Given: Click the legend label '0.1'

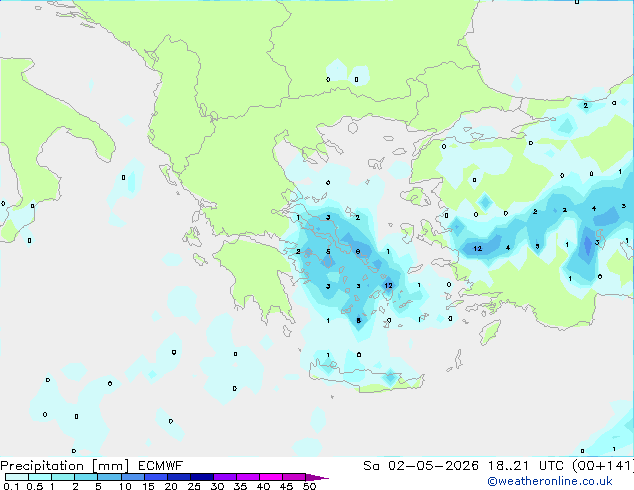Looking at the screenshot, I should (11, 486).
